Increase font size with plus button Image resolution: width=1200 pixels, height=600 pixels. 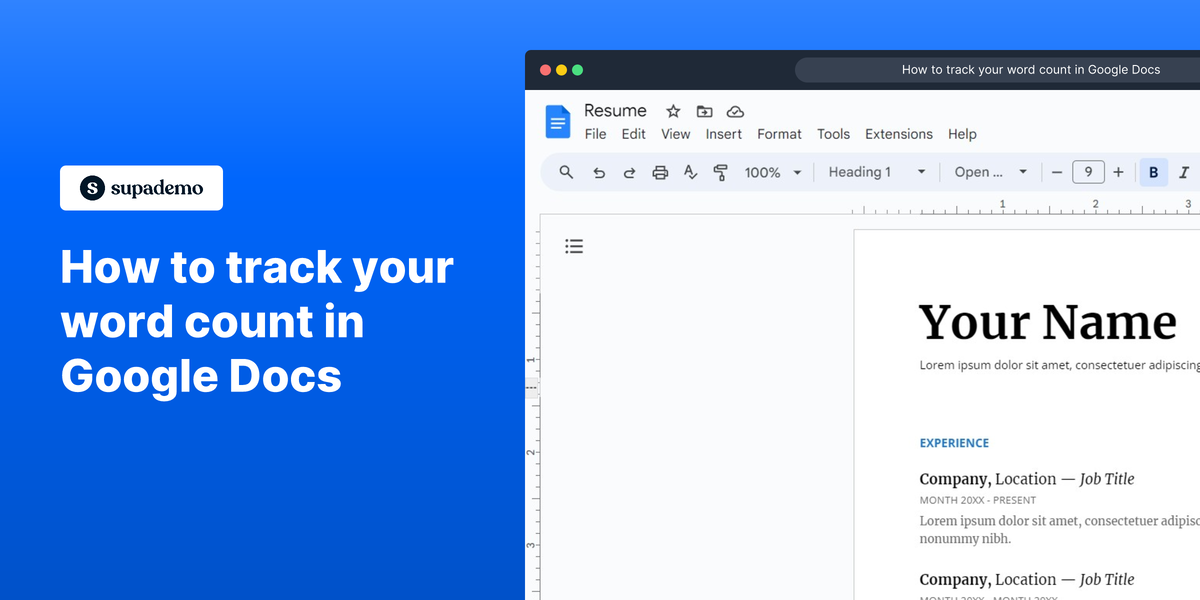1118,172
